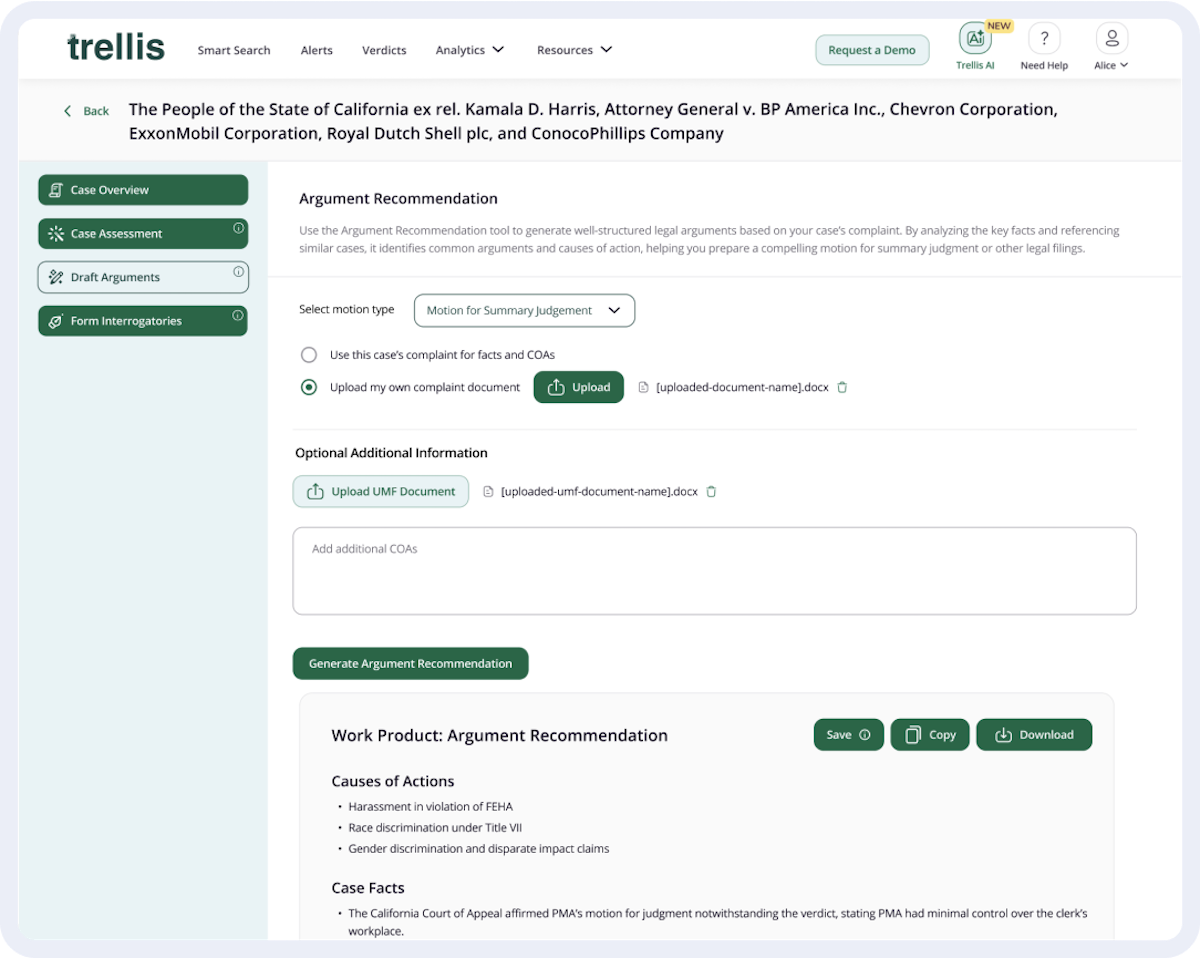This screenshot has width=1200, height=958.
Task: Click the Upload UMF Document button
Action: (x=381, y=491)
